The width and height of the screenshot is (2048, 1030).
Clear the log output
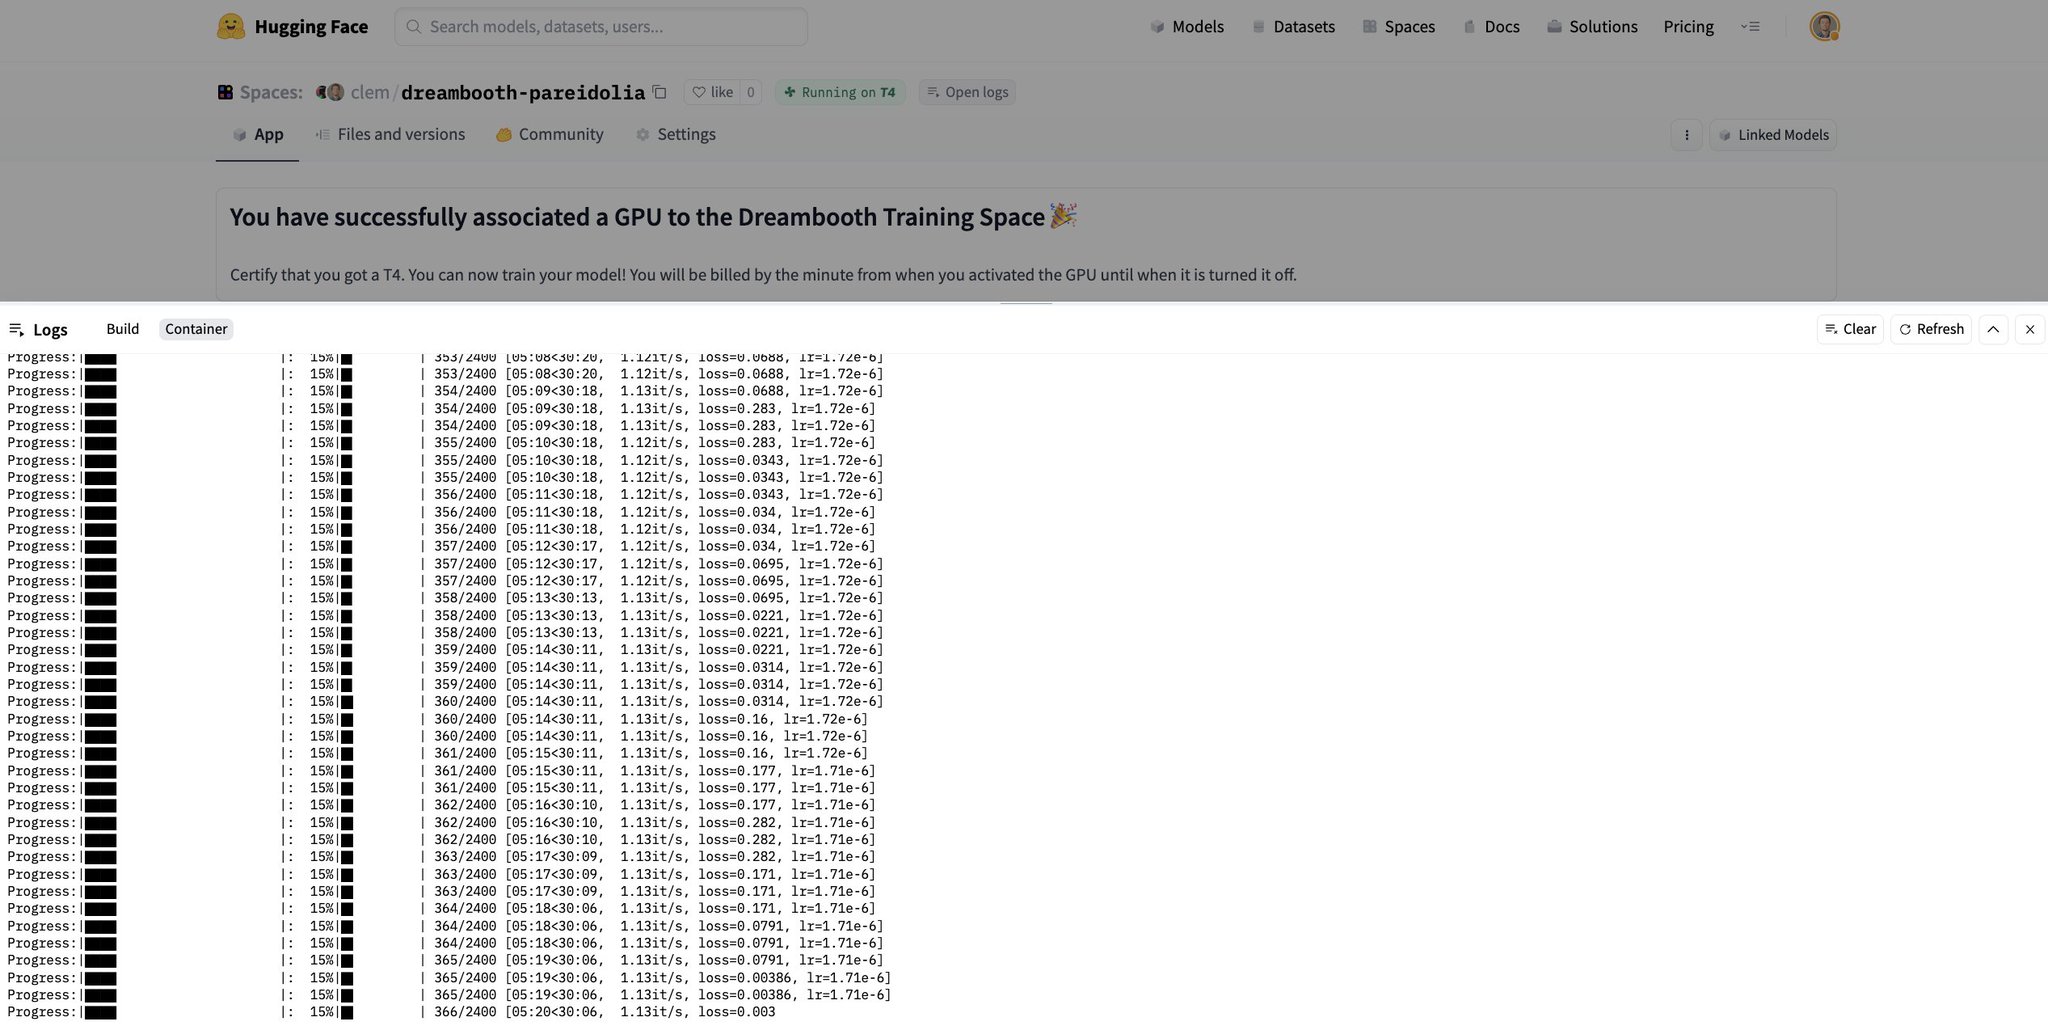point(1851,329)
